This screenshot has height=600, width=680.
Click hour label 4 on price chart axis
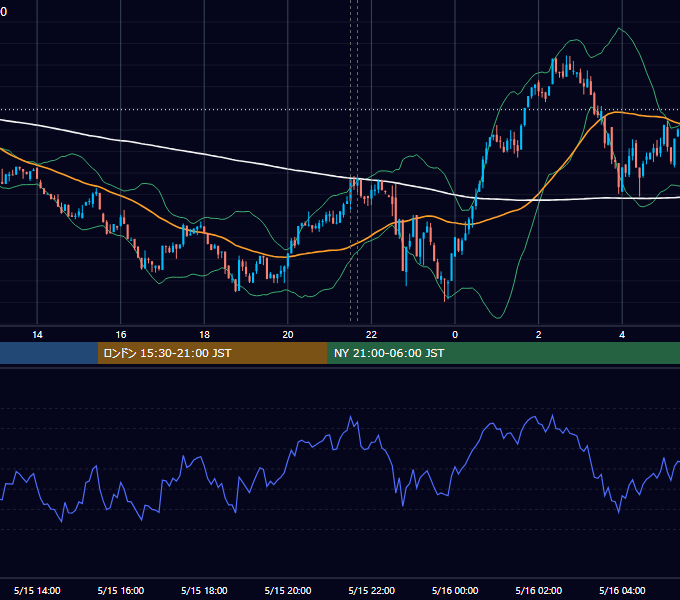point(622,335)
